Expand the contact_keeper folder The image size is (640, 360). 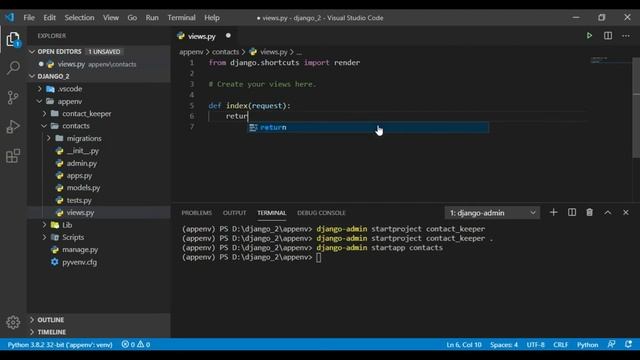tap(99, 113)
